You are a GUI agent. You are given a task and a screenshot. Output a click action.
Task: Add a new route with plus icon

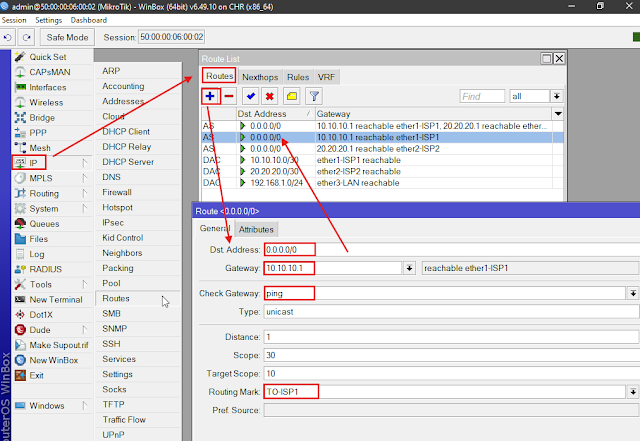(210, 96)
